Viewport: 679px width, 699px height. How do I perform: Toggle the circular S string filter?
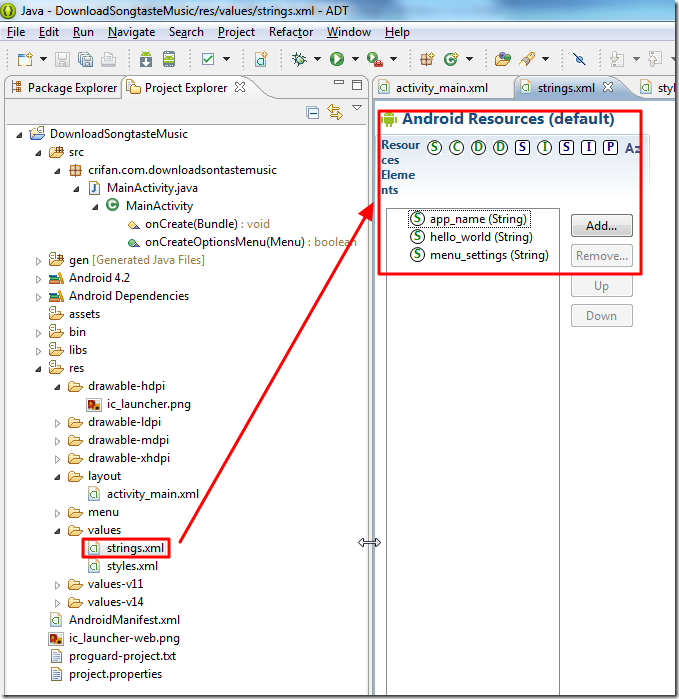point(434,147)
